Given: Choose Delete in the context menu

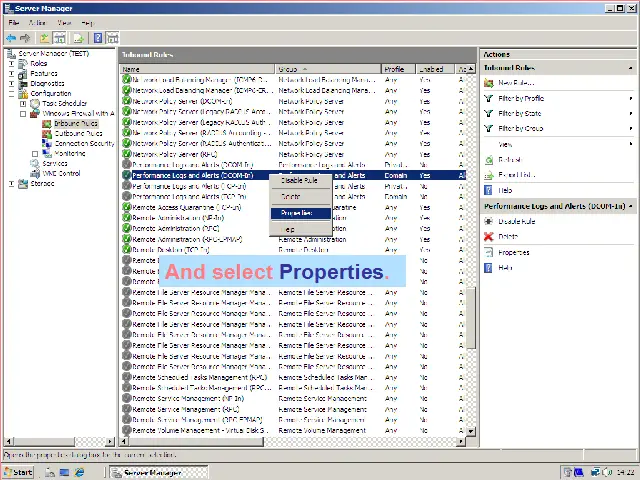Looking at the screenshot, I should click(300, 197).
